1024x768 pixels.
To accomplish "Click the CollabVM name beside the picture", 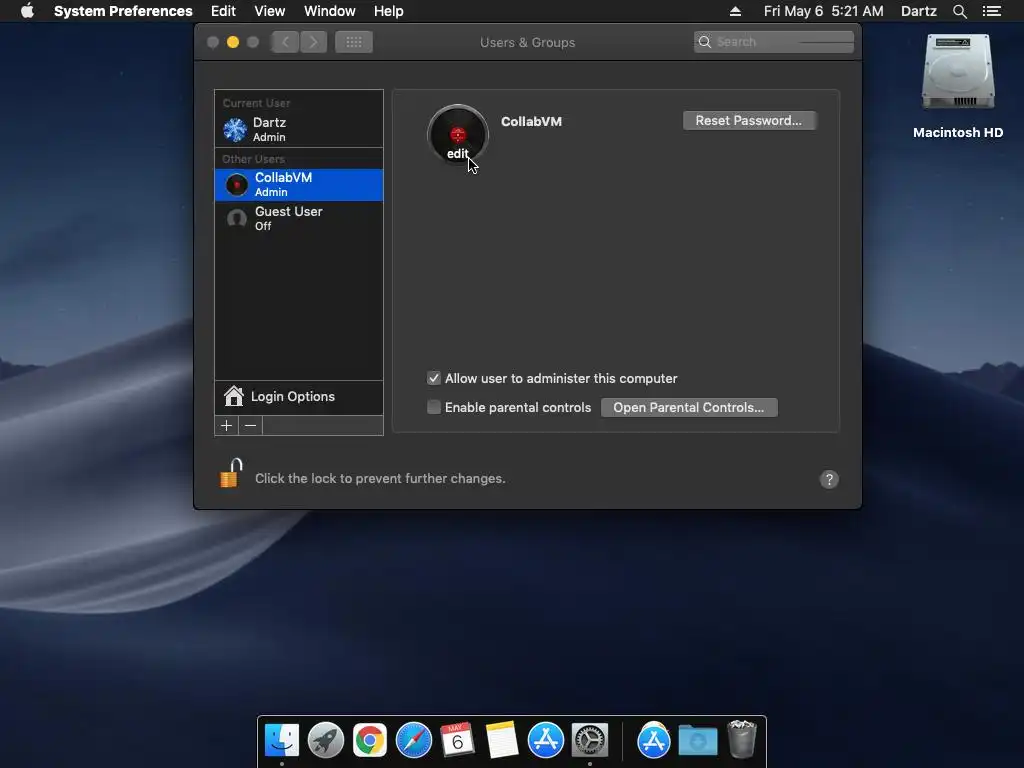I will (531, 121).
